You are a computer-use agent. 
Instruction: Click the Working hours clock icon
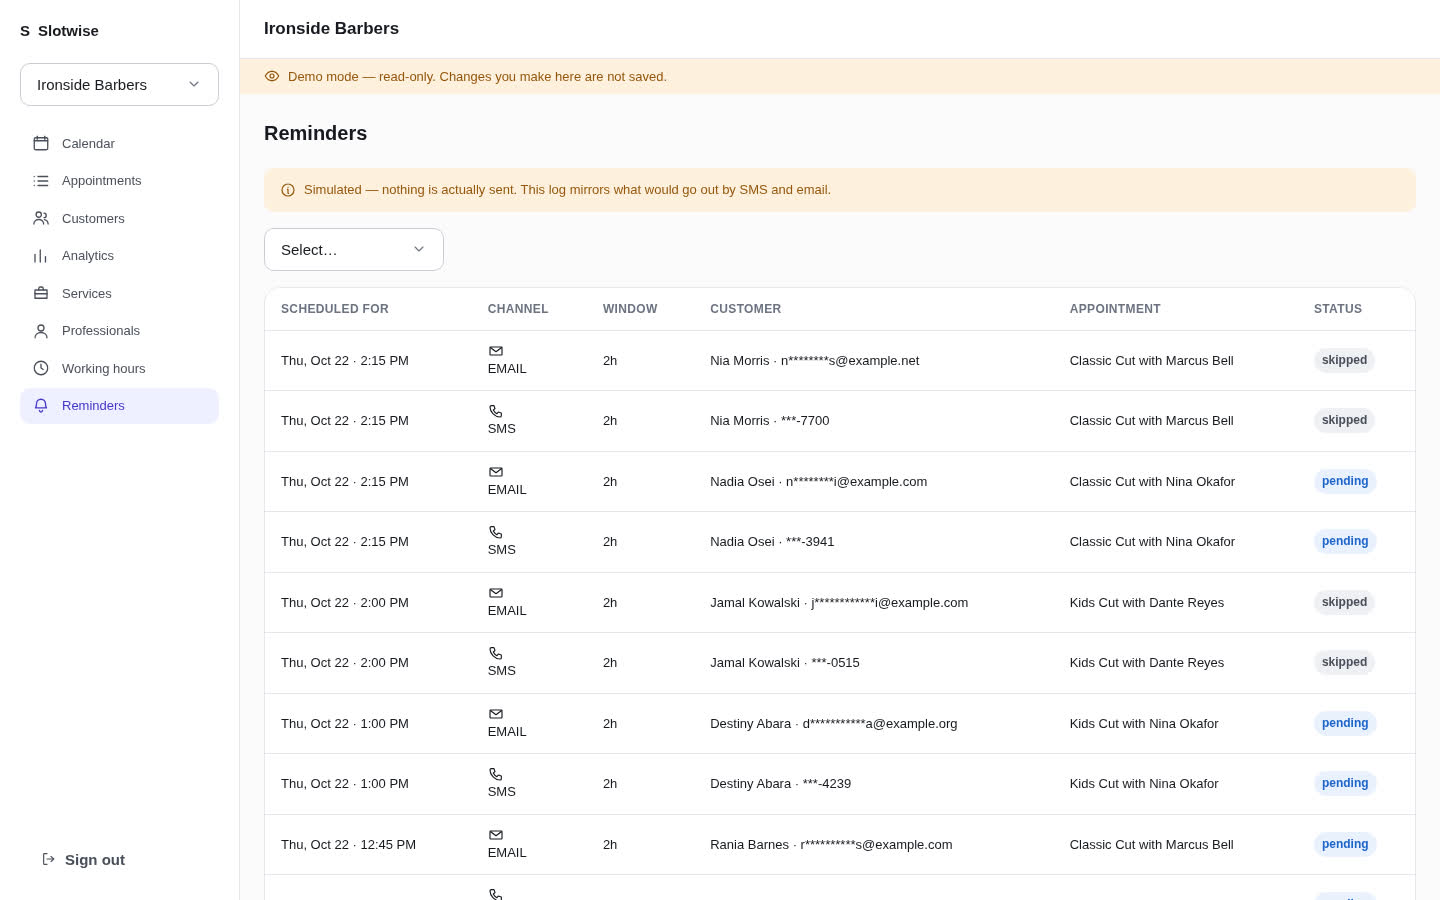point(41,368)
